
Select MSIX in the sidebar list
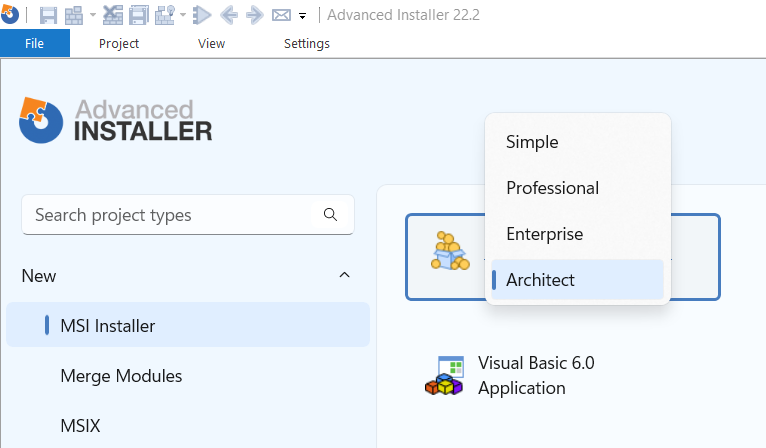tap(80, 426)
